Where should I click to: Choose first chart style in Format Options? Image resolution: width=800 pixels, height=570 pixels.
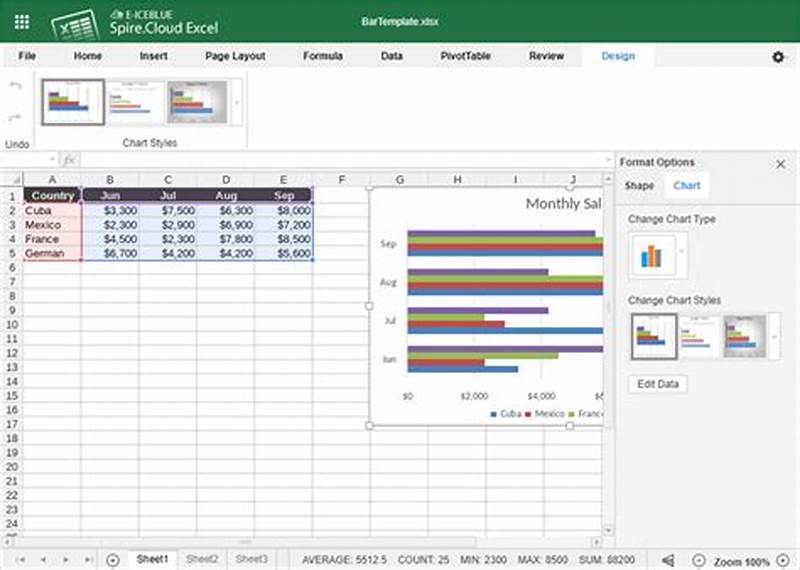[x=654, y=337]
